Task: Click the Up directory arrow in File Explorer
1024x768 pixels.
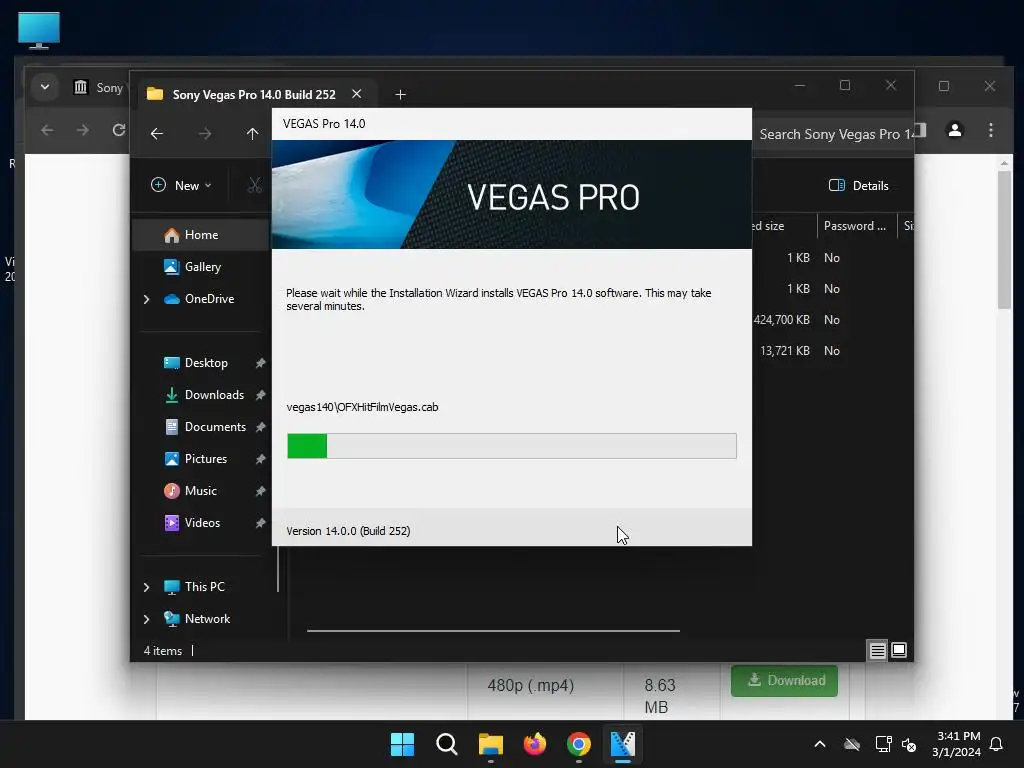Action: pyautogui.click(x=253, y=134)
